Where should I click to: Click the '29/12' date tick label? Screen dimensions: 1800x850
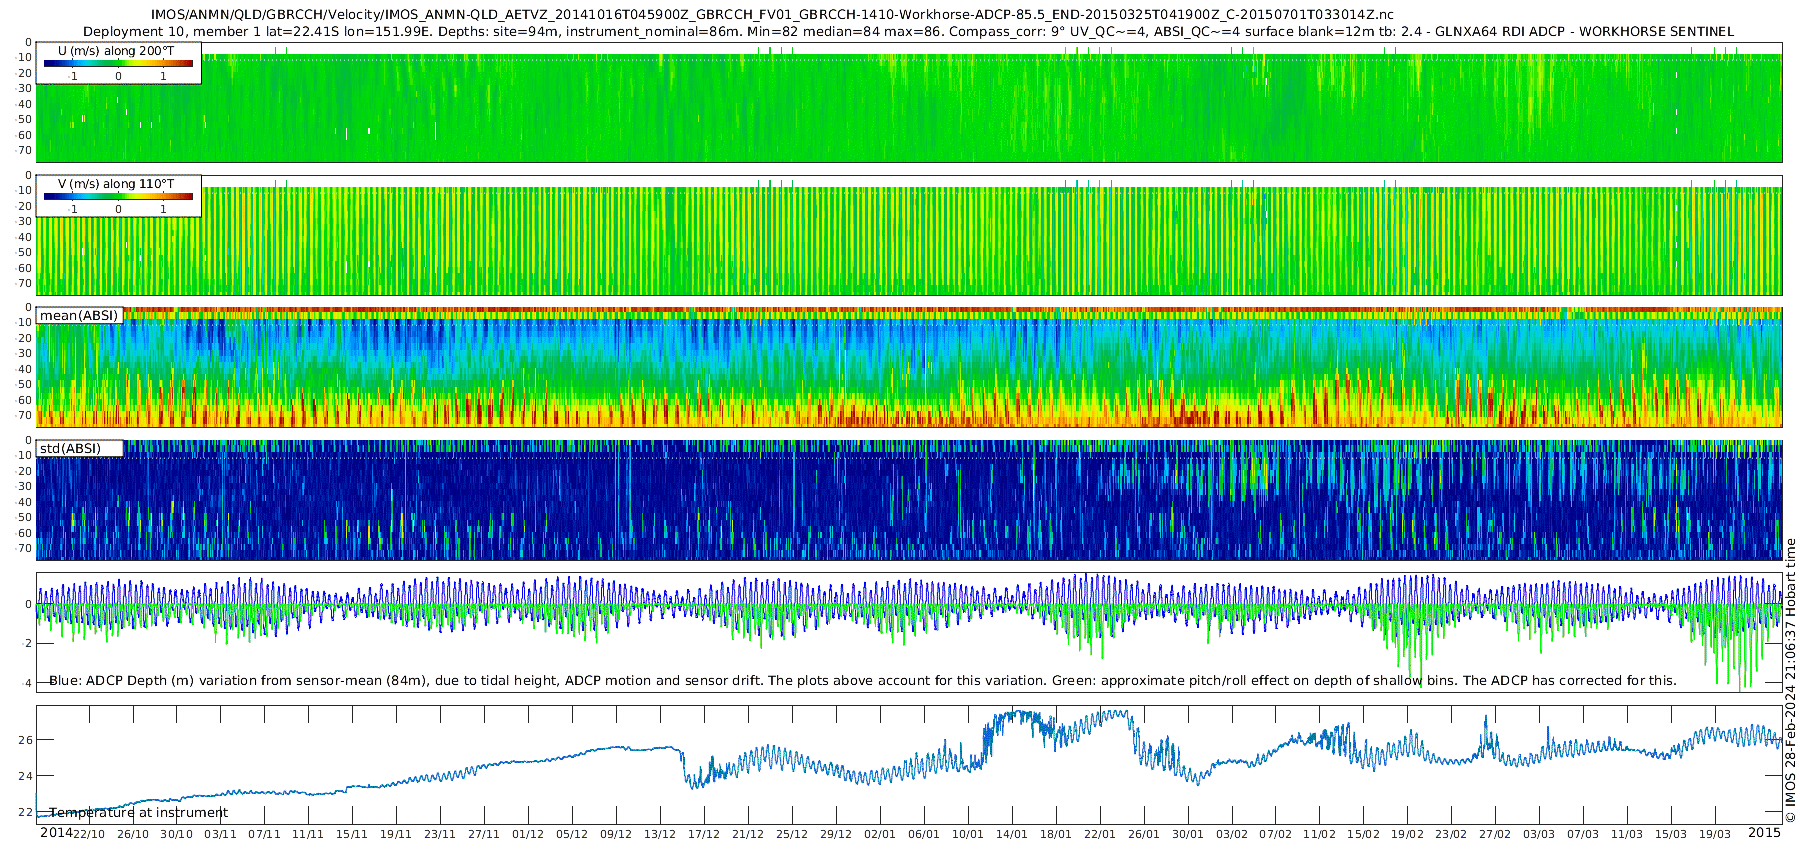836,834
